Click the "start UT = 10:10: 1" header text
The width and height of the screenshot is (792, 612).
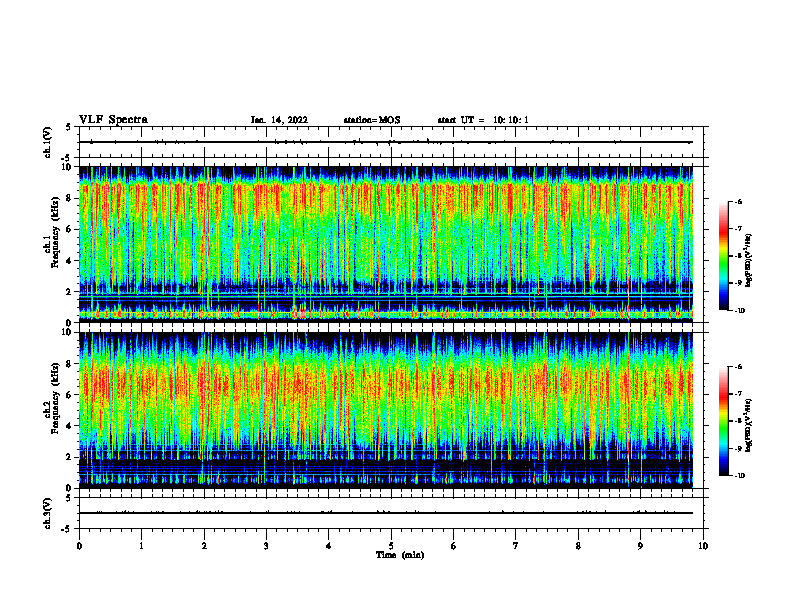(x=483, y=120)
